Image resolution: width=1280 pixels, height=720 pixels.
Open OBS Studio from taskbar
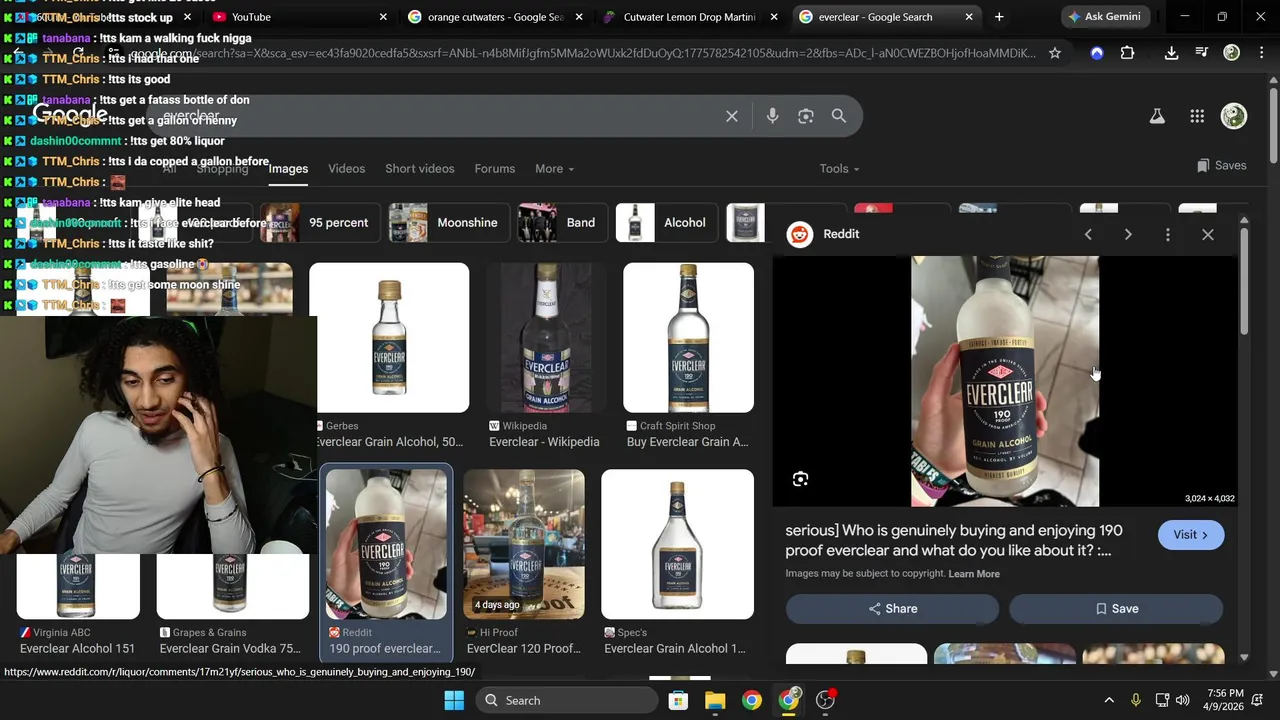pyautogui.click(x=825, y=700)
